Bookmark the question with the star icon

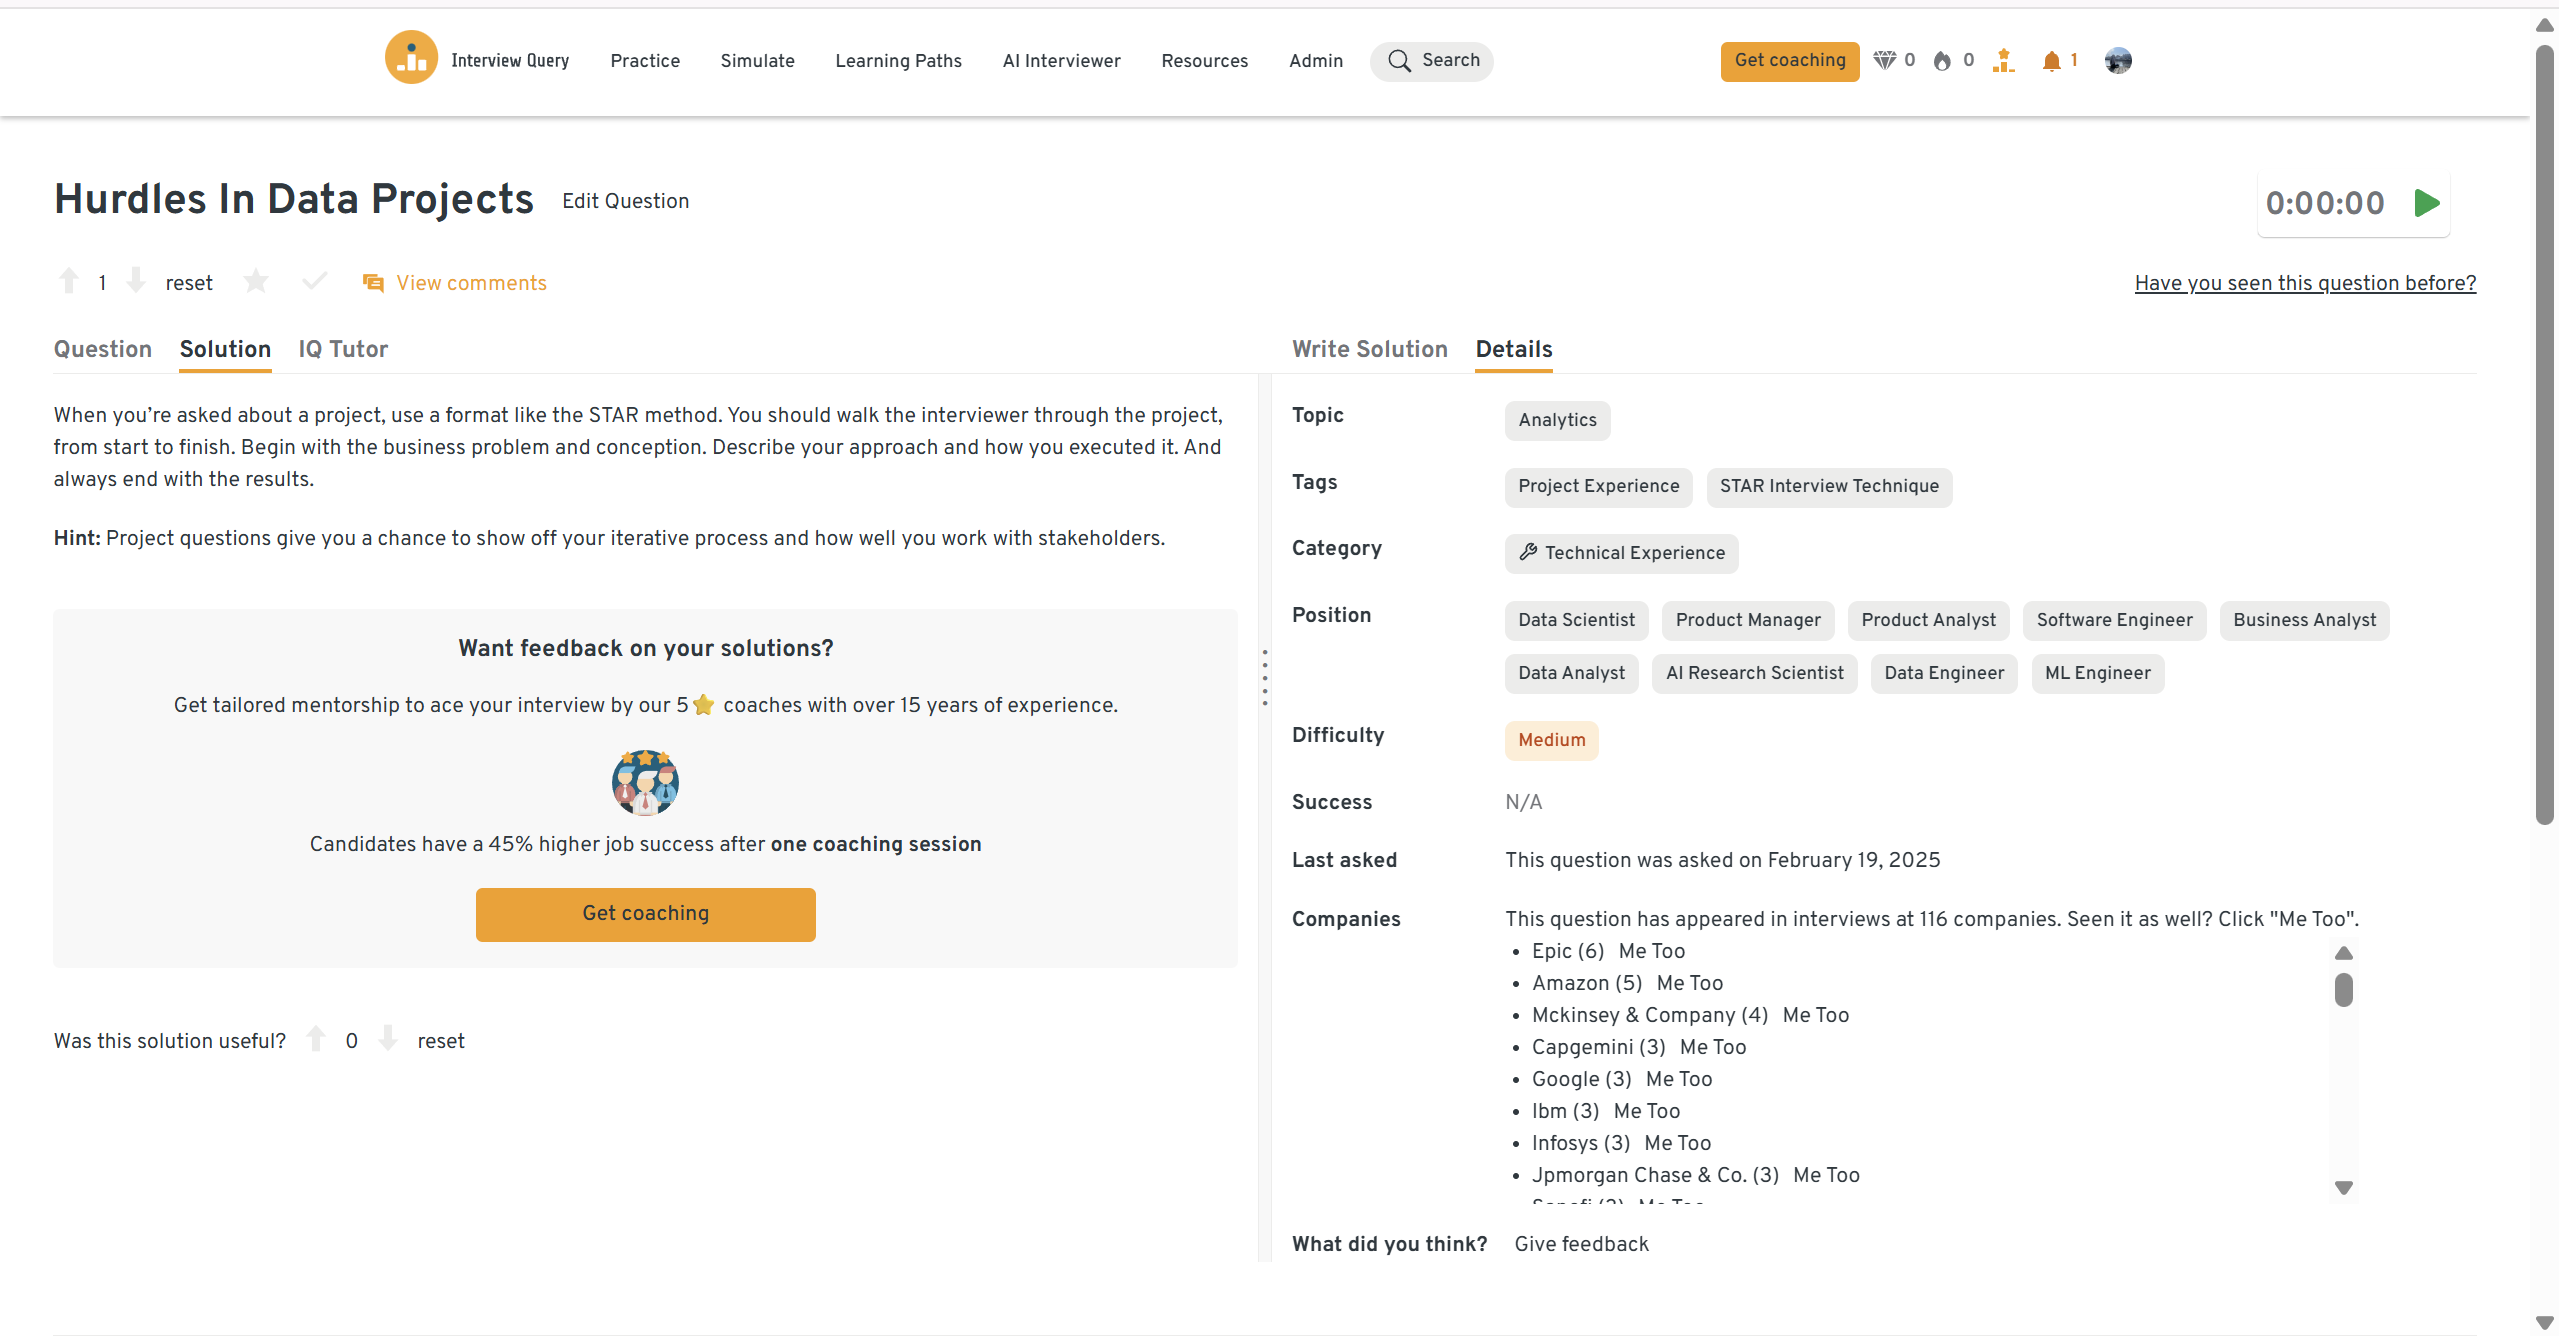pyautogui.click(x=256, y=282)
